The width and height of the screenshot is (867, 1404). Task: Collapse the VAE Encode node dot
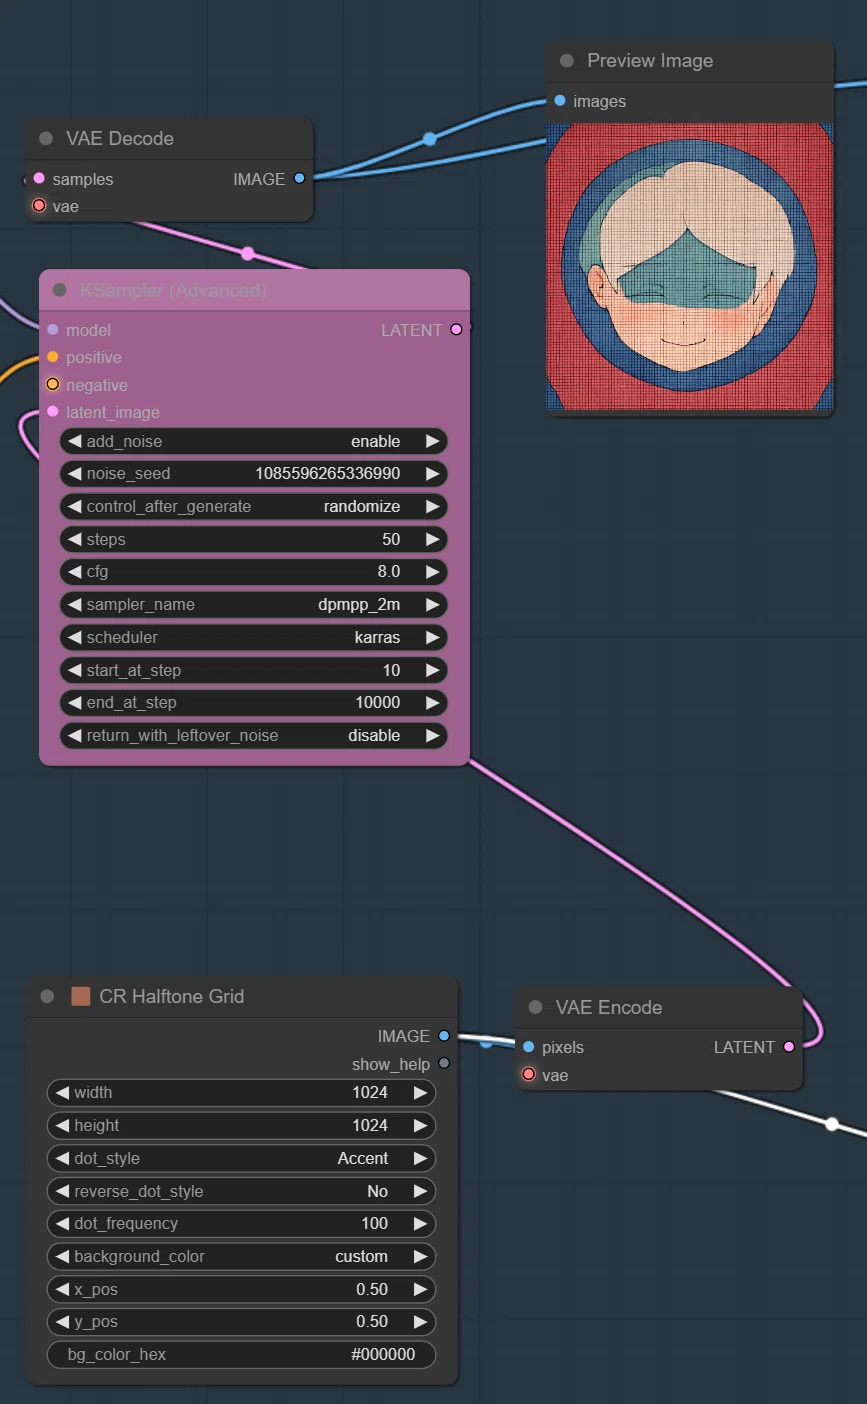pos(535,1007)
